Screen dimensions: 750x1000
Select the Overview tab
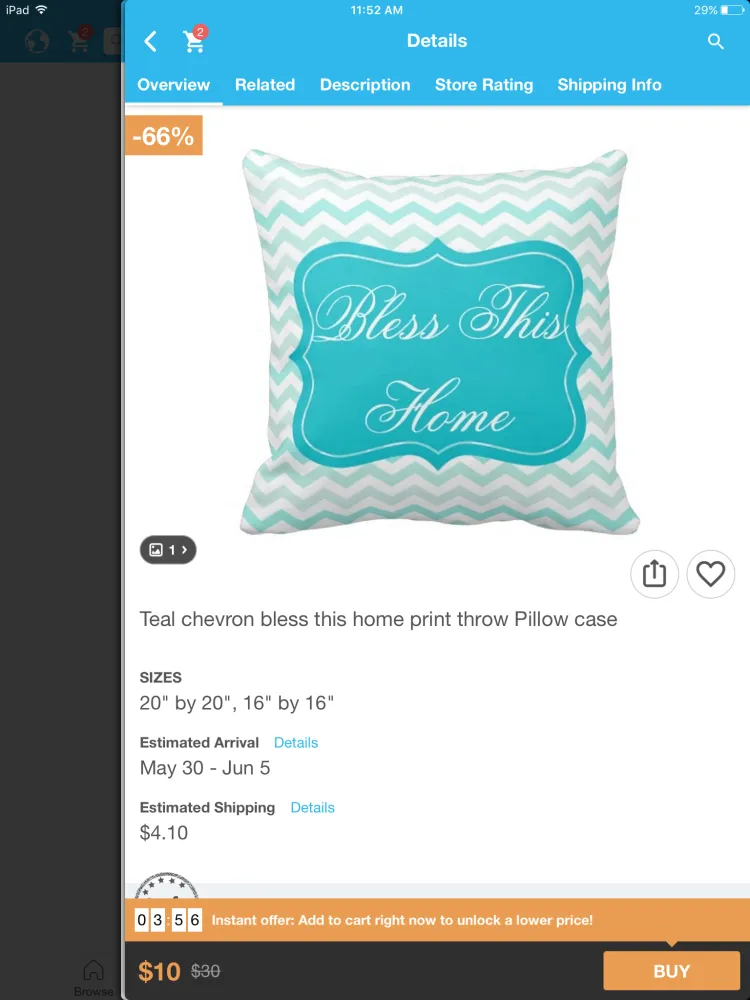[x=173, y=85]
